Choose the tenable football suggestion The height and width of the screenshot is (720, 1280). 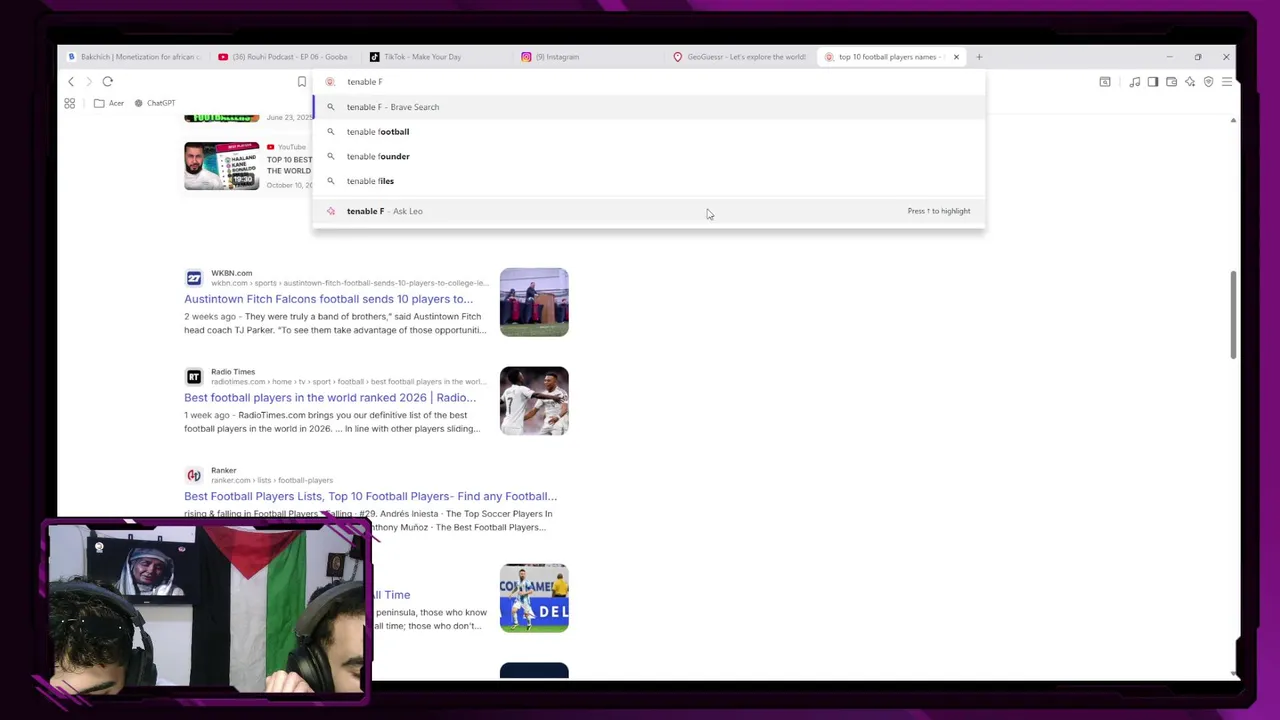[648, 132]
